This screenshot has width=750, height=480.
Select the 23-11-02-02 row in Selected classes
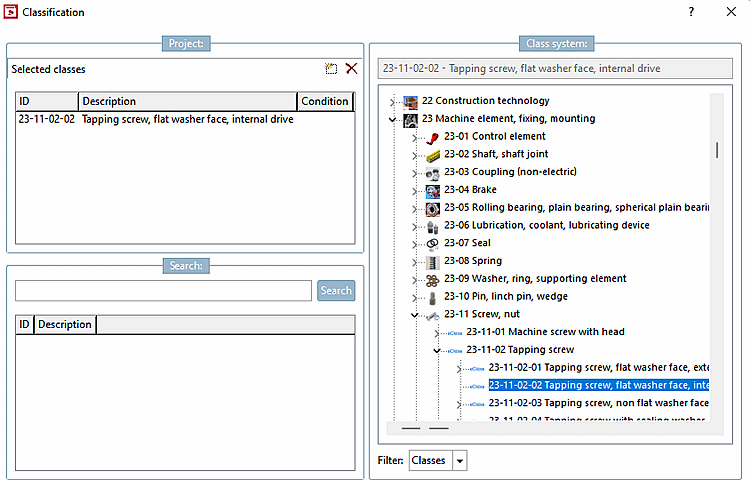click(185, 120)
